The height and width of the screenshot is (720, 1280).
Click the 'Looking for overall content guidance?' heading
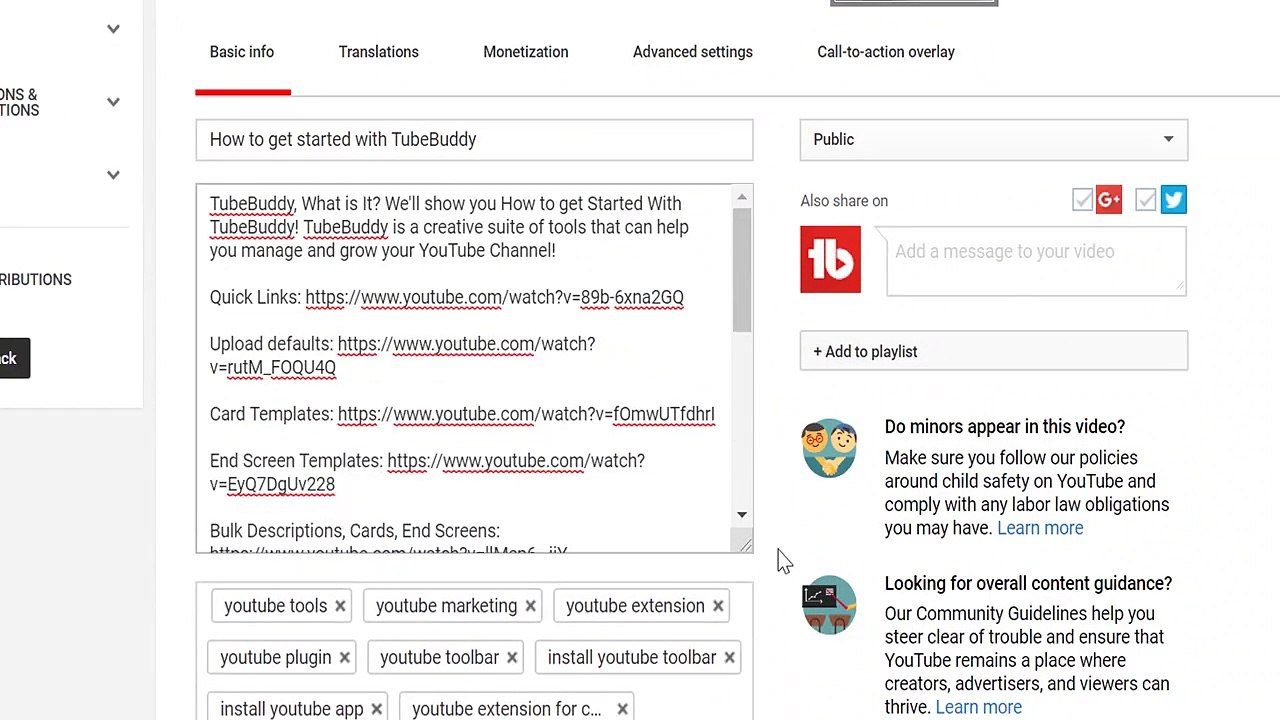coord(1028,584)
